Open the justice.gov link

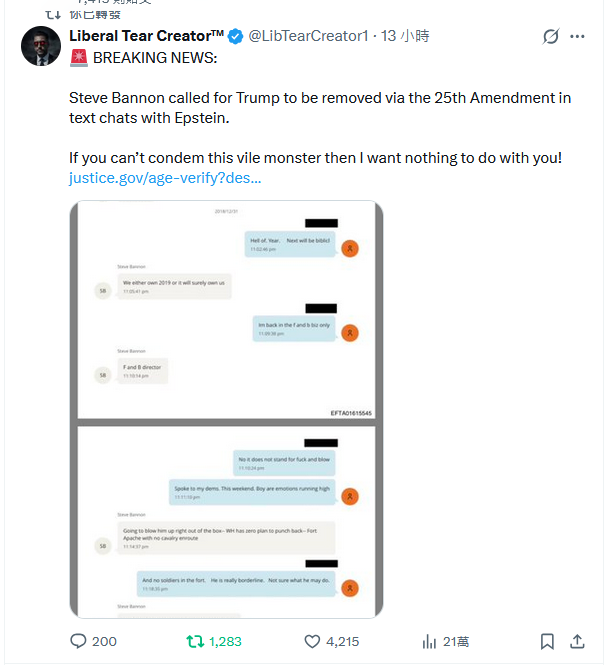point(165,178)
